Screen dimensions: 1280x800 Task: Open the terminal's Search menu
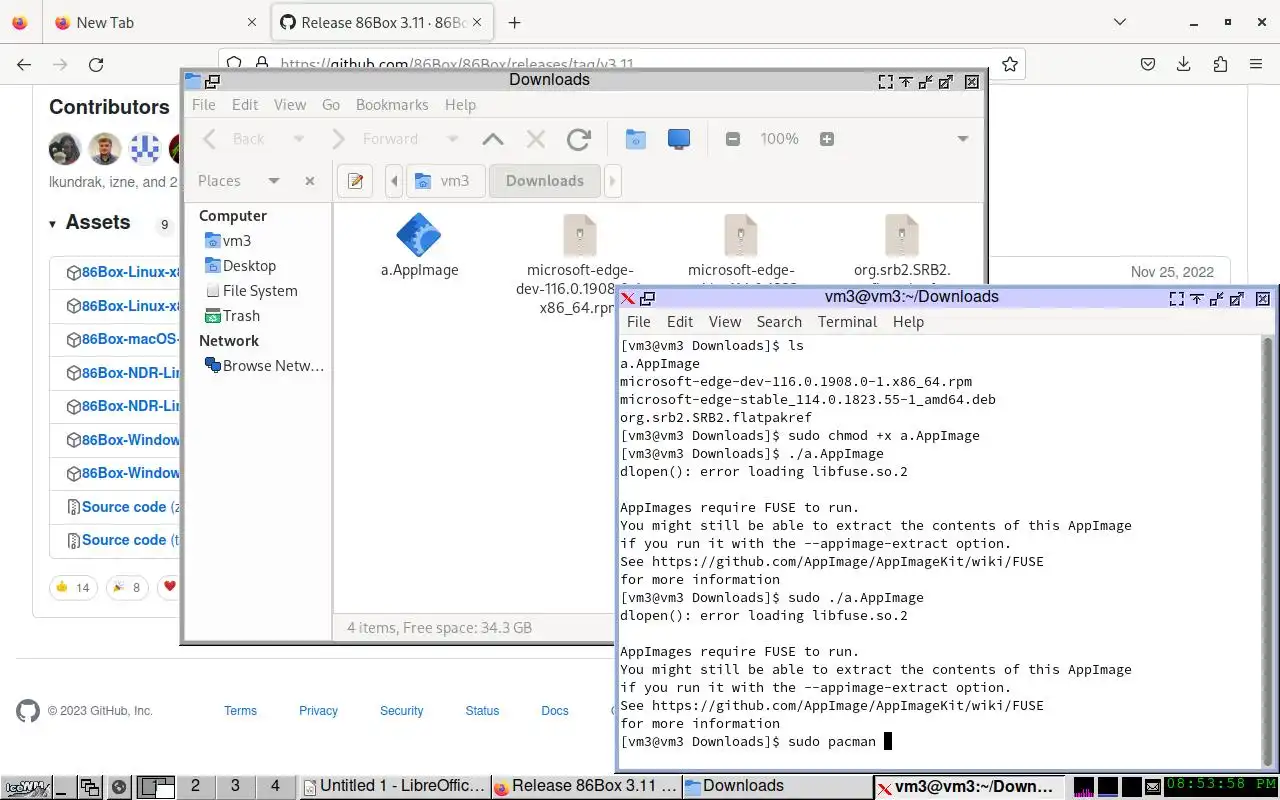pyautogui.click(x=779, y=322)
